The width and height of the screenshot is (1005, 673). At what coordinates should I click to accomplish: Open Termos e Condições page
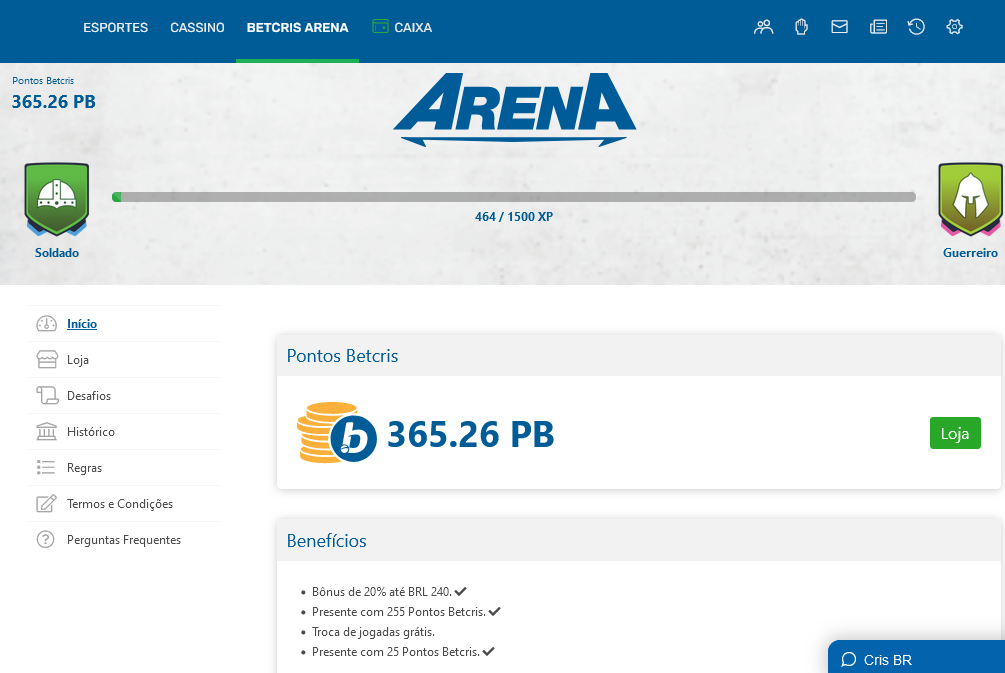[x=120, y=504]
